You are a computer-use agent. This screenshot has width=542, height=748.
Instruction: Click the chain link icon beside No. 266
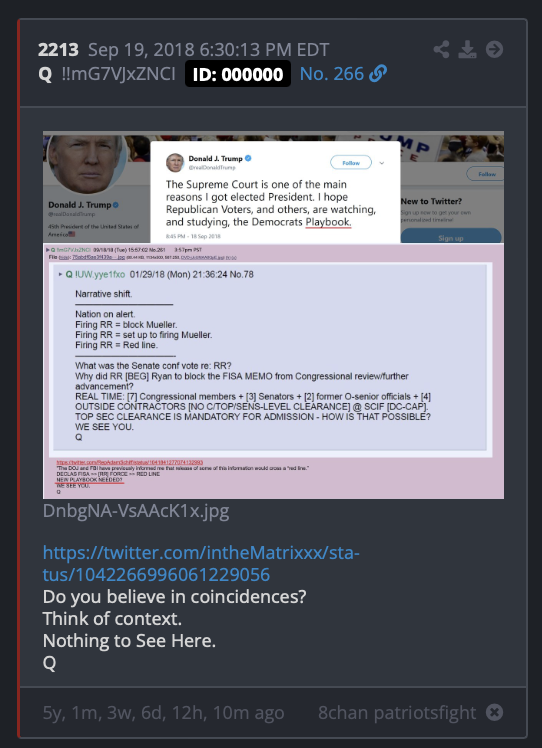[378, 74]
